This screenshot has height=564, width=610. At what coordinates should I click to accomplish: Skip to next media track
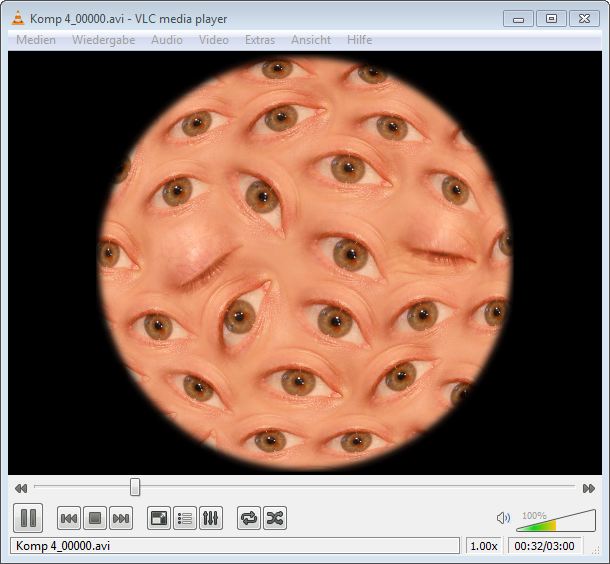point(121,518)
